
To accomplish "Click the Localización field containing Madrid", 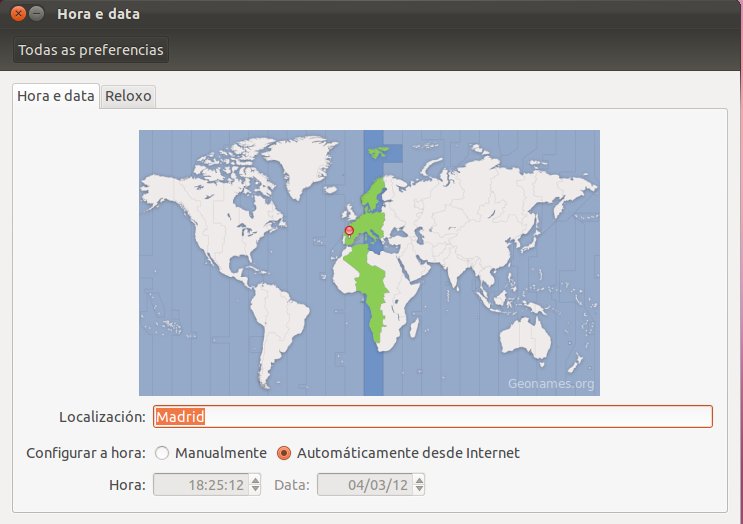I will 433,416.
